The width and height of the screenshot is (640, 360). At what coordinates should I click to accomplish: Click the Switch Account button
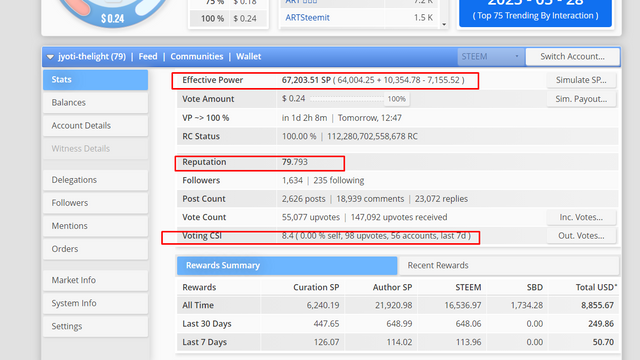572,57
